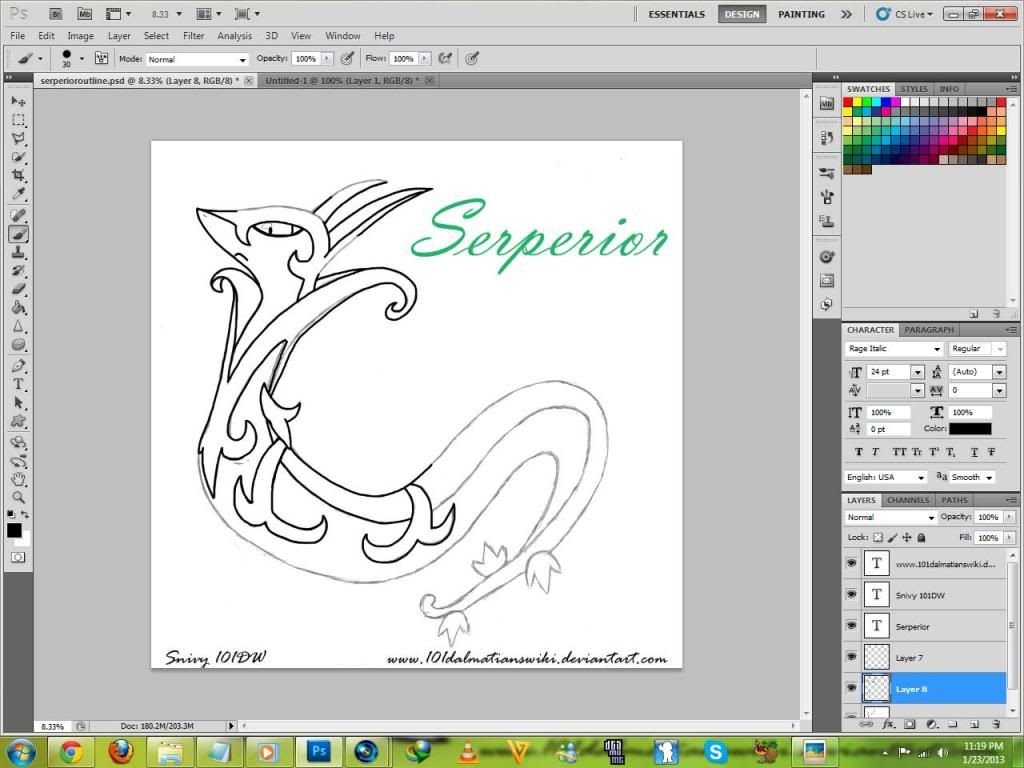
Task: Select the Paint Bucket tool
Action: coord(18,308)
